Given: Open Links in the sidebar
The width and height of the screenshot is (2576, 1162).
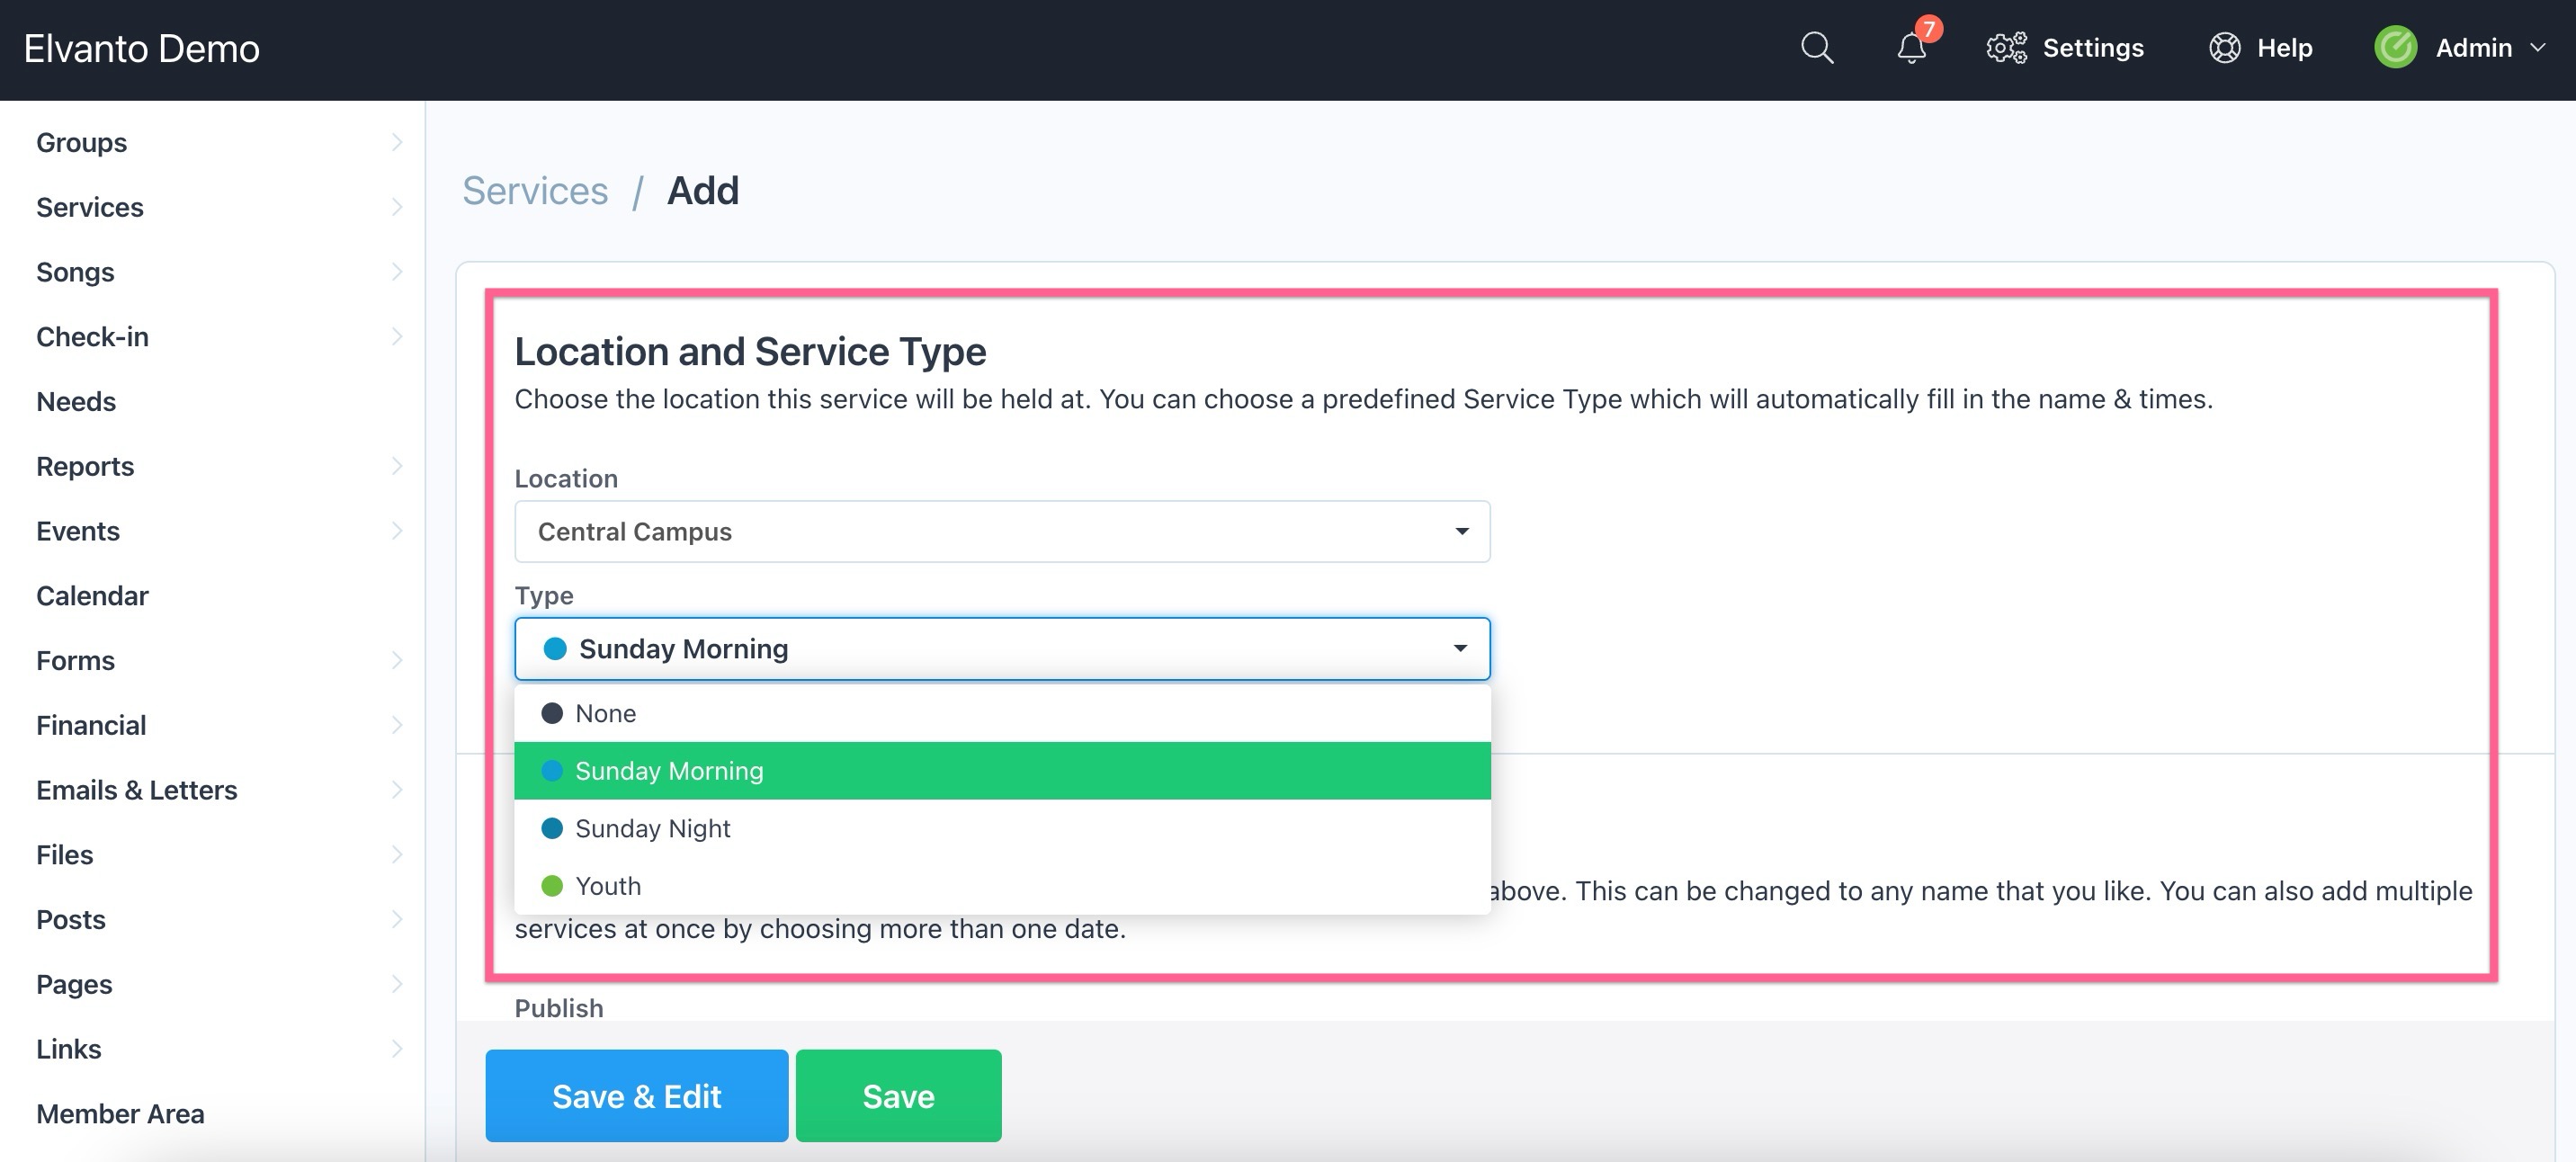Looking at the screenshot, I should tap(69, 1049).
